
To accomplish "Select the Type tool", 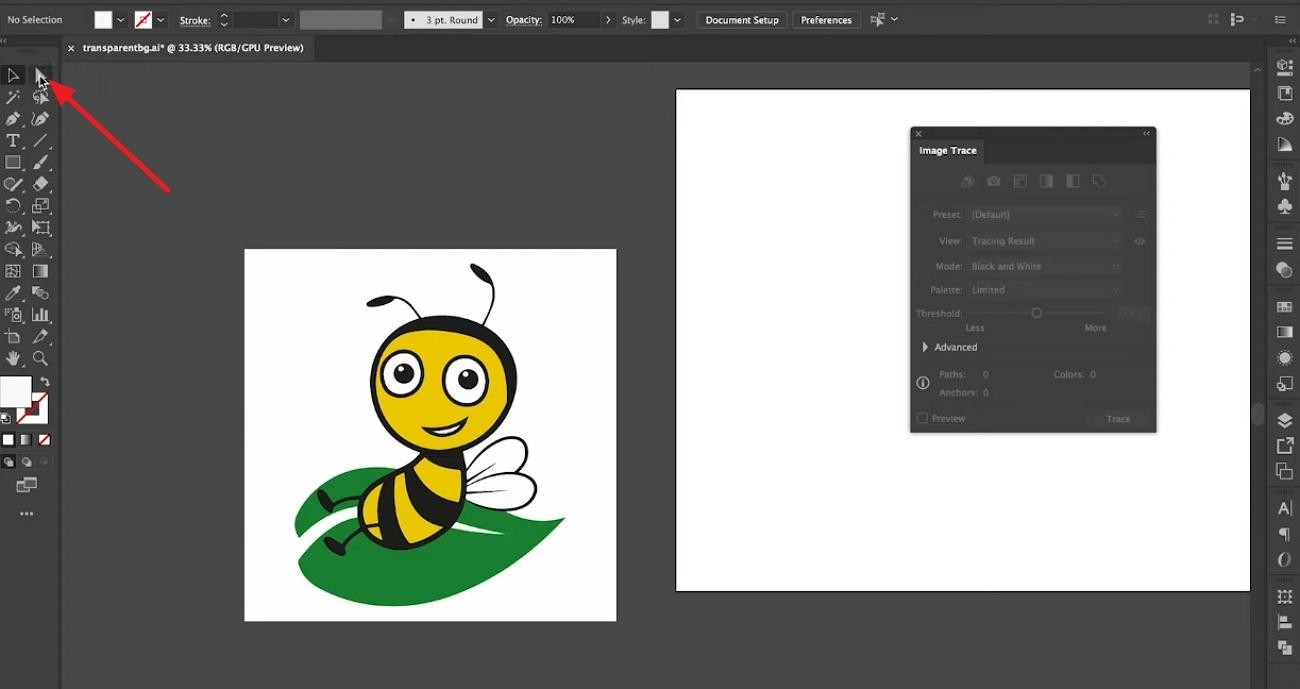I will coord(13,141).
